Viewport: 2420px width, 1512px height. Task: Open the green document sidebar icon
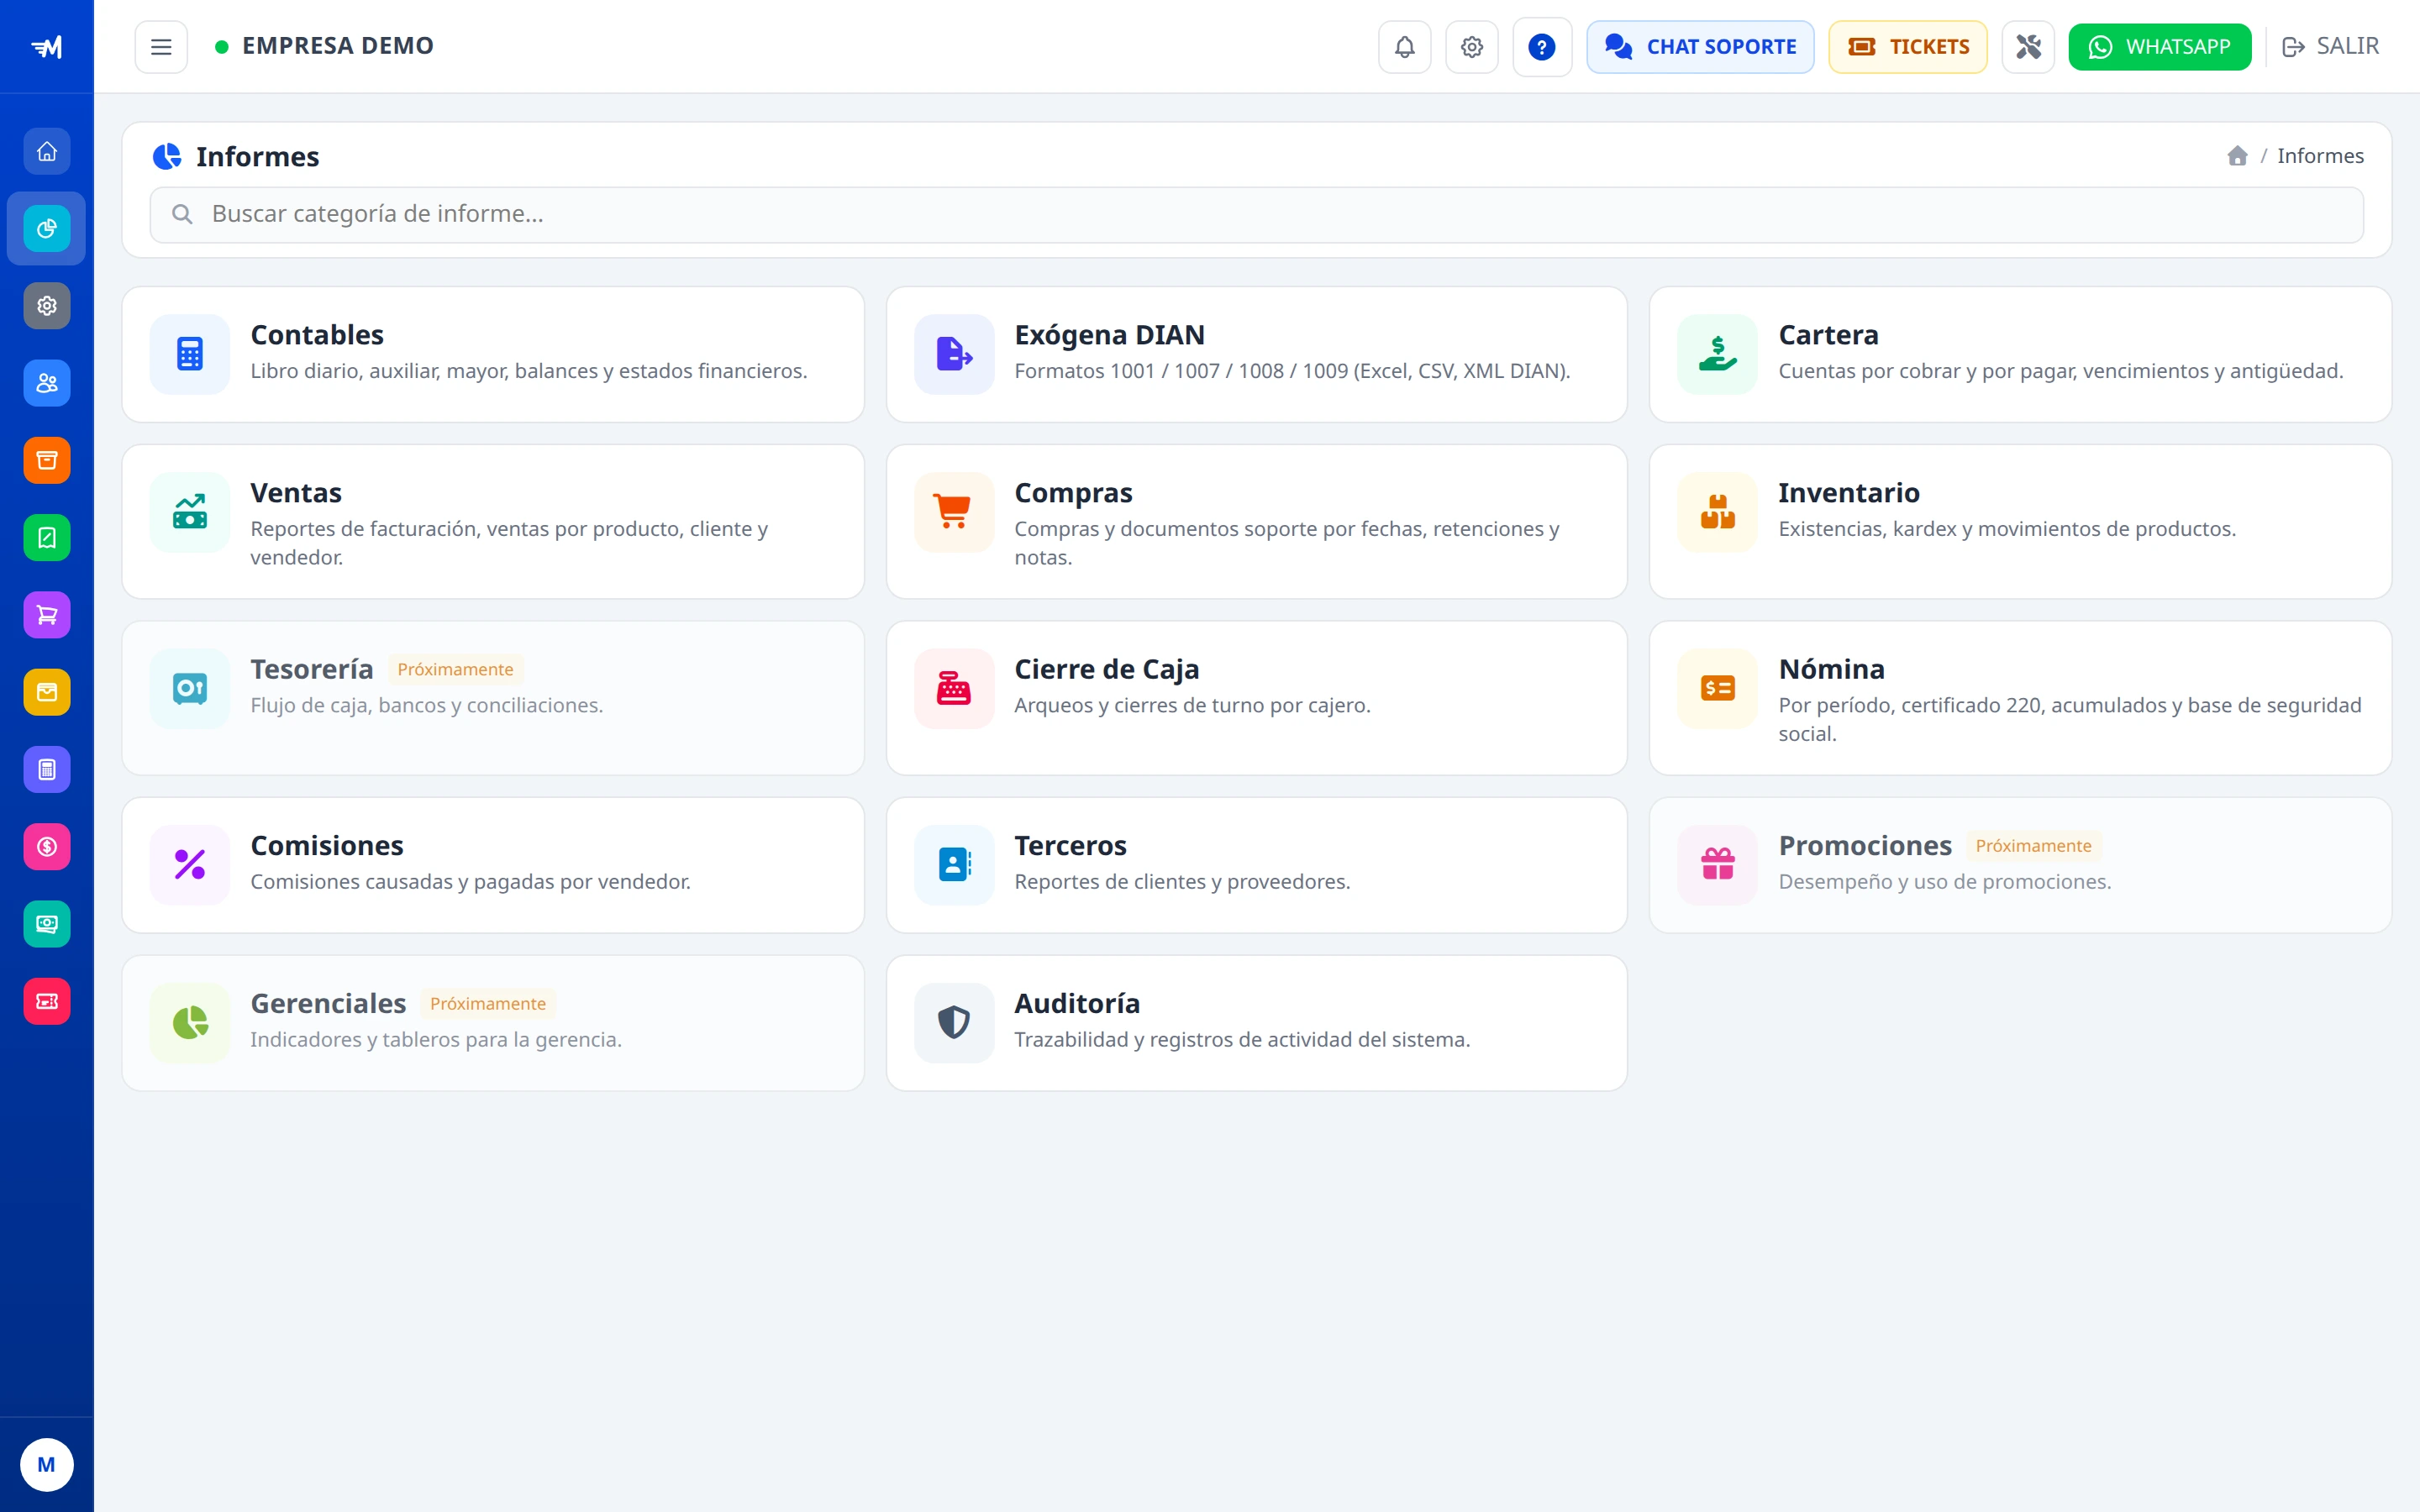[47, 538]
